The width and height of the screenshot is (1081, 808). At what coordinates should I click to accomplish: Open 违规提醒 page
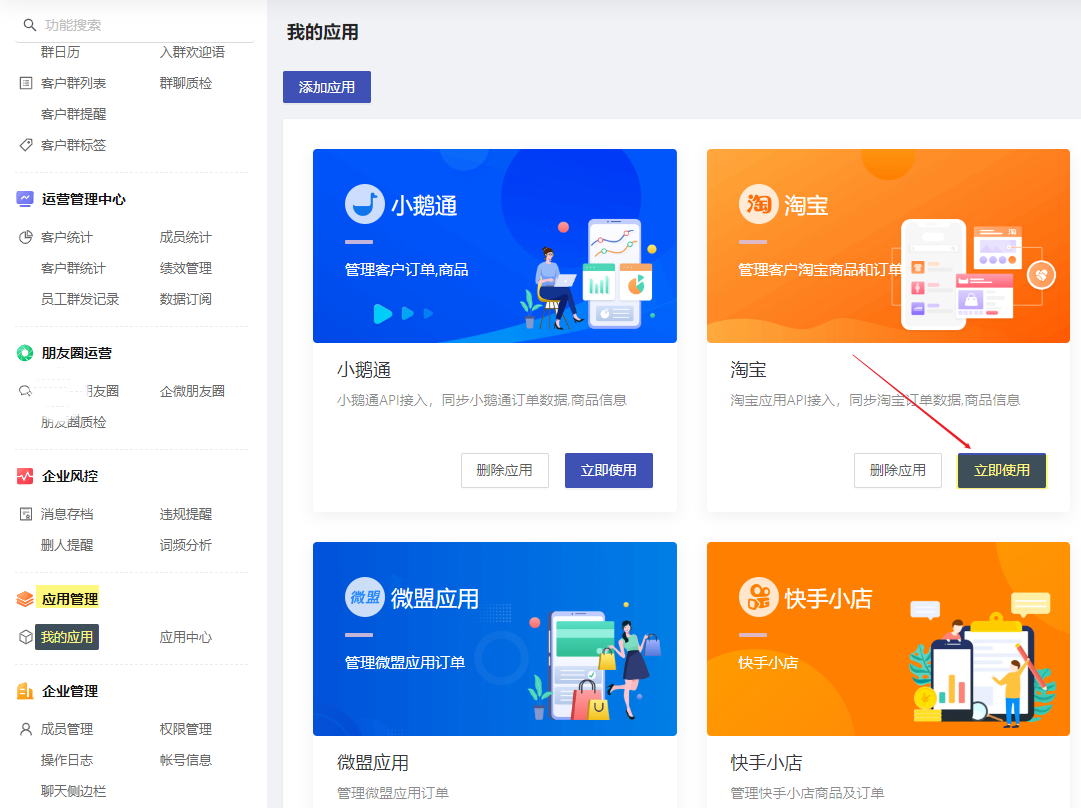186,514
